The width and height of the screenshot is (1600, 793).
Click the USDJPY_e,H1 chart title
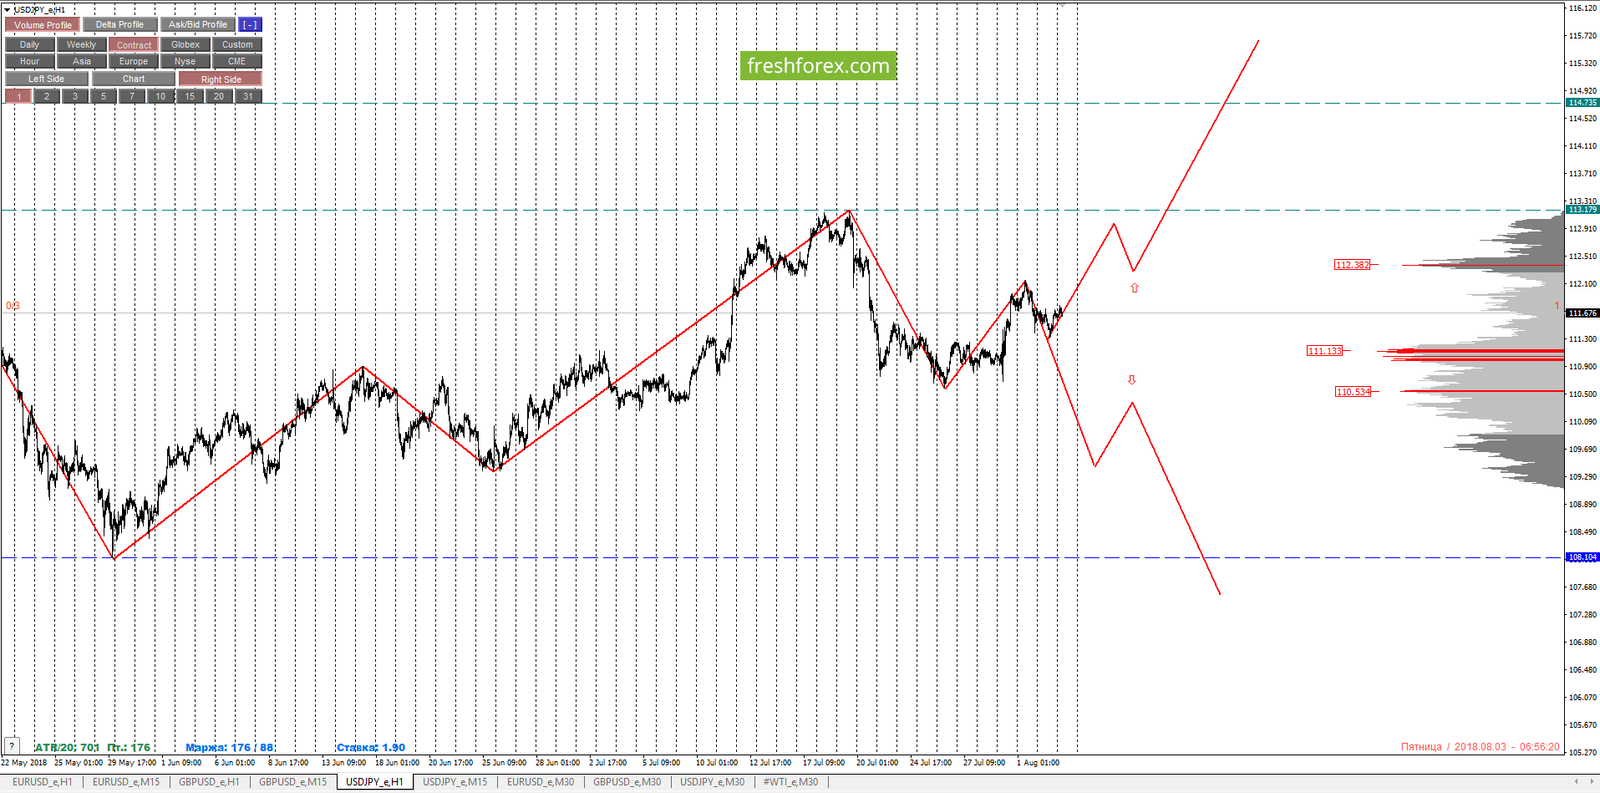point(40,9)
